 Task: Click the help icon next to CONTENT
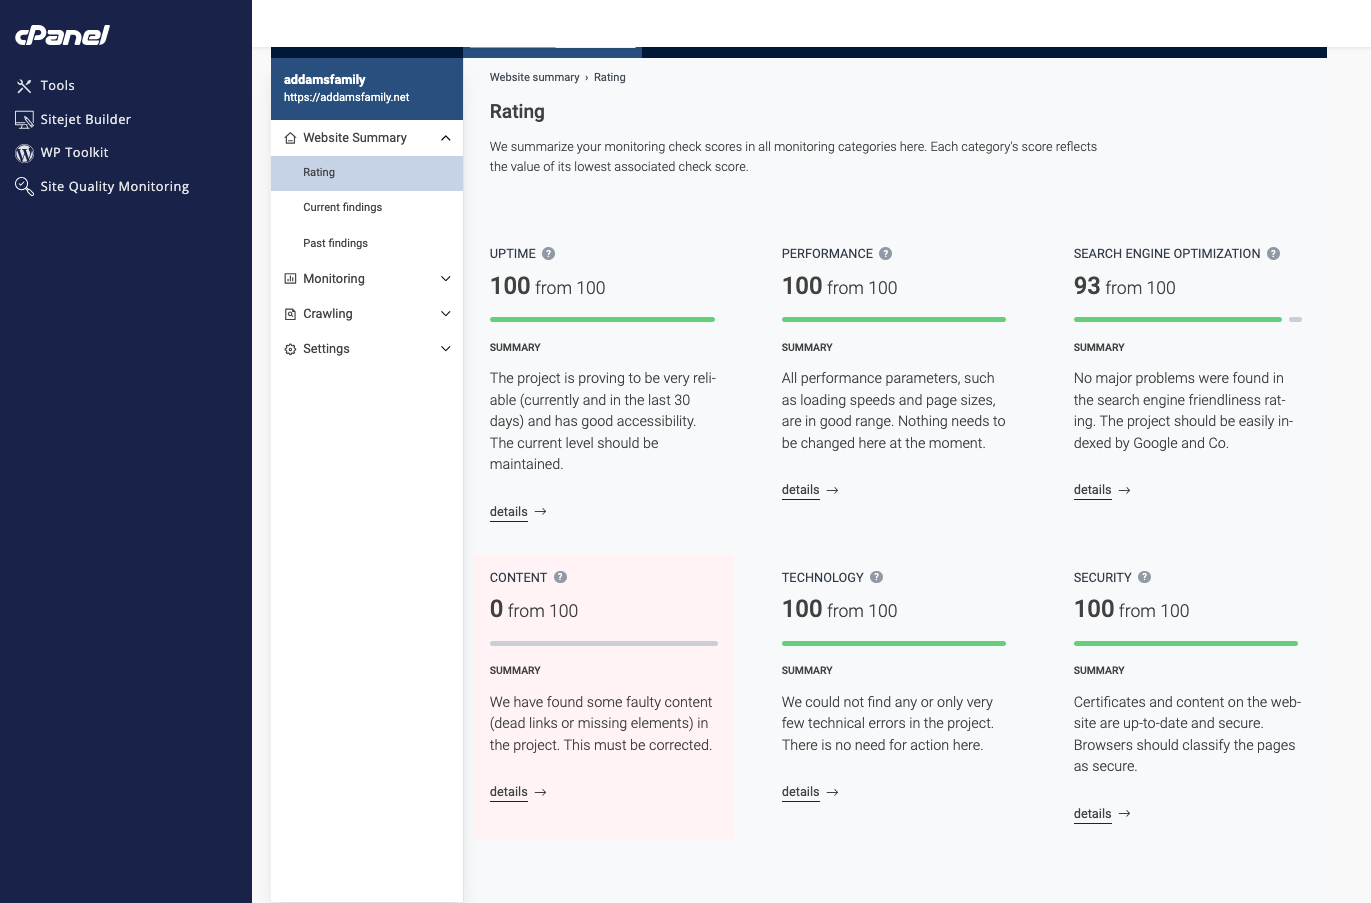560,577
